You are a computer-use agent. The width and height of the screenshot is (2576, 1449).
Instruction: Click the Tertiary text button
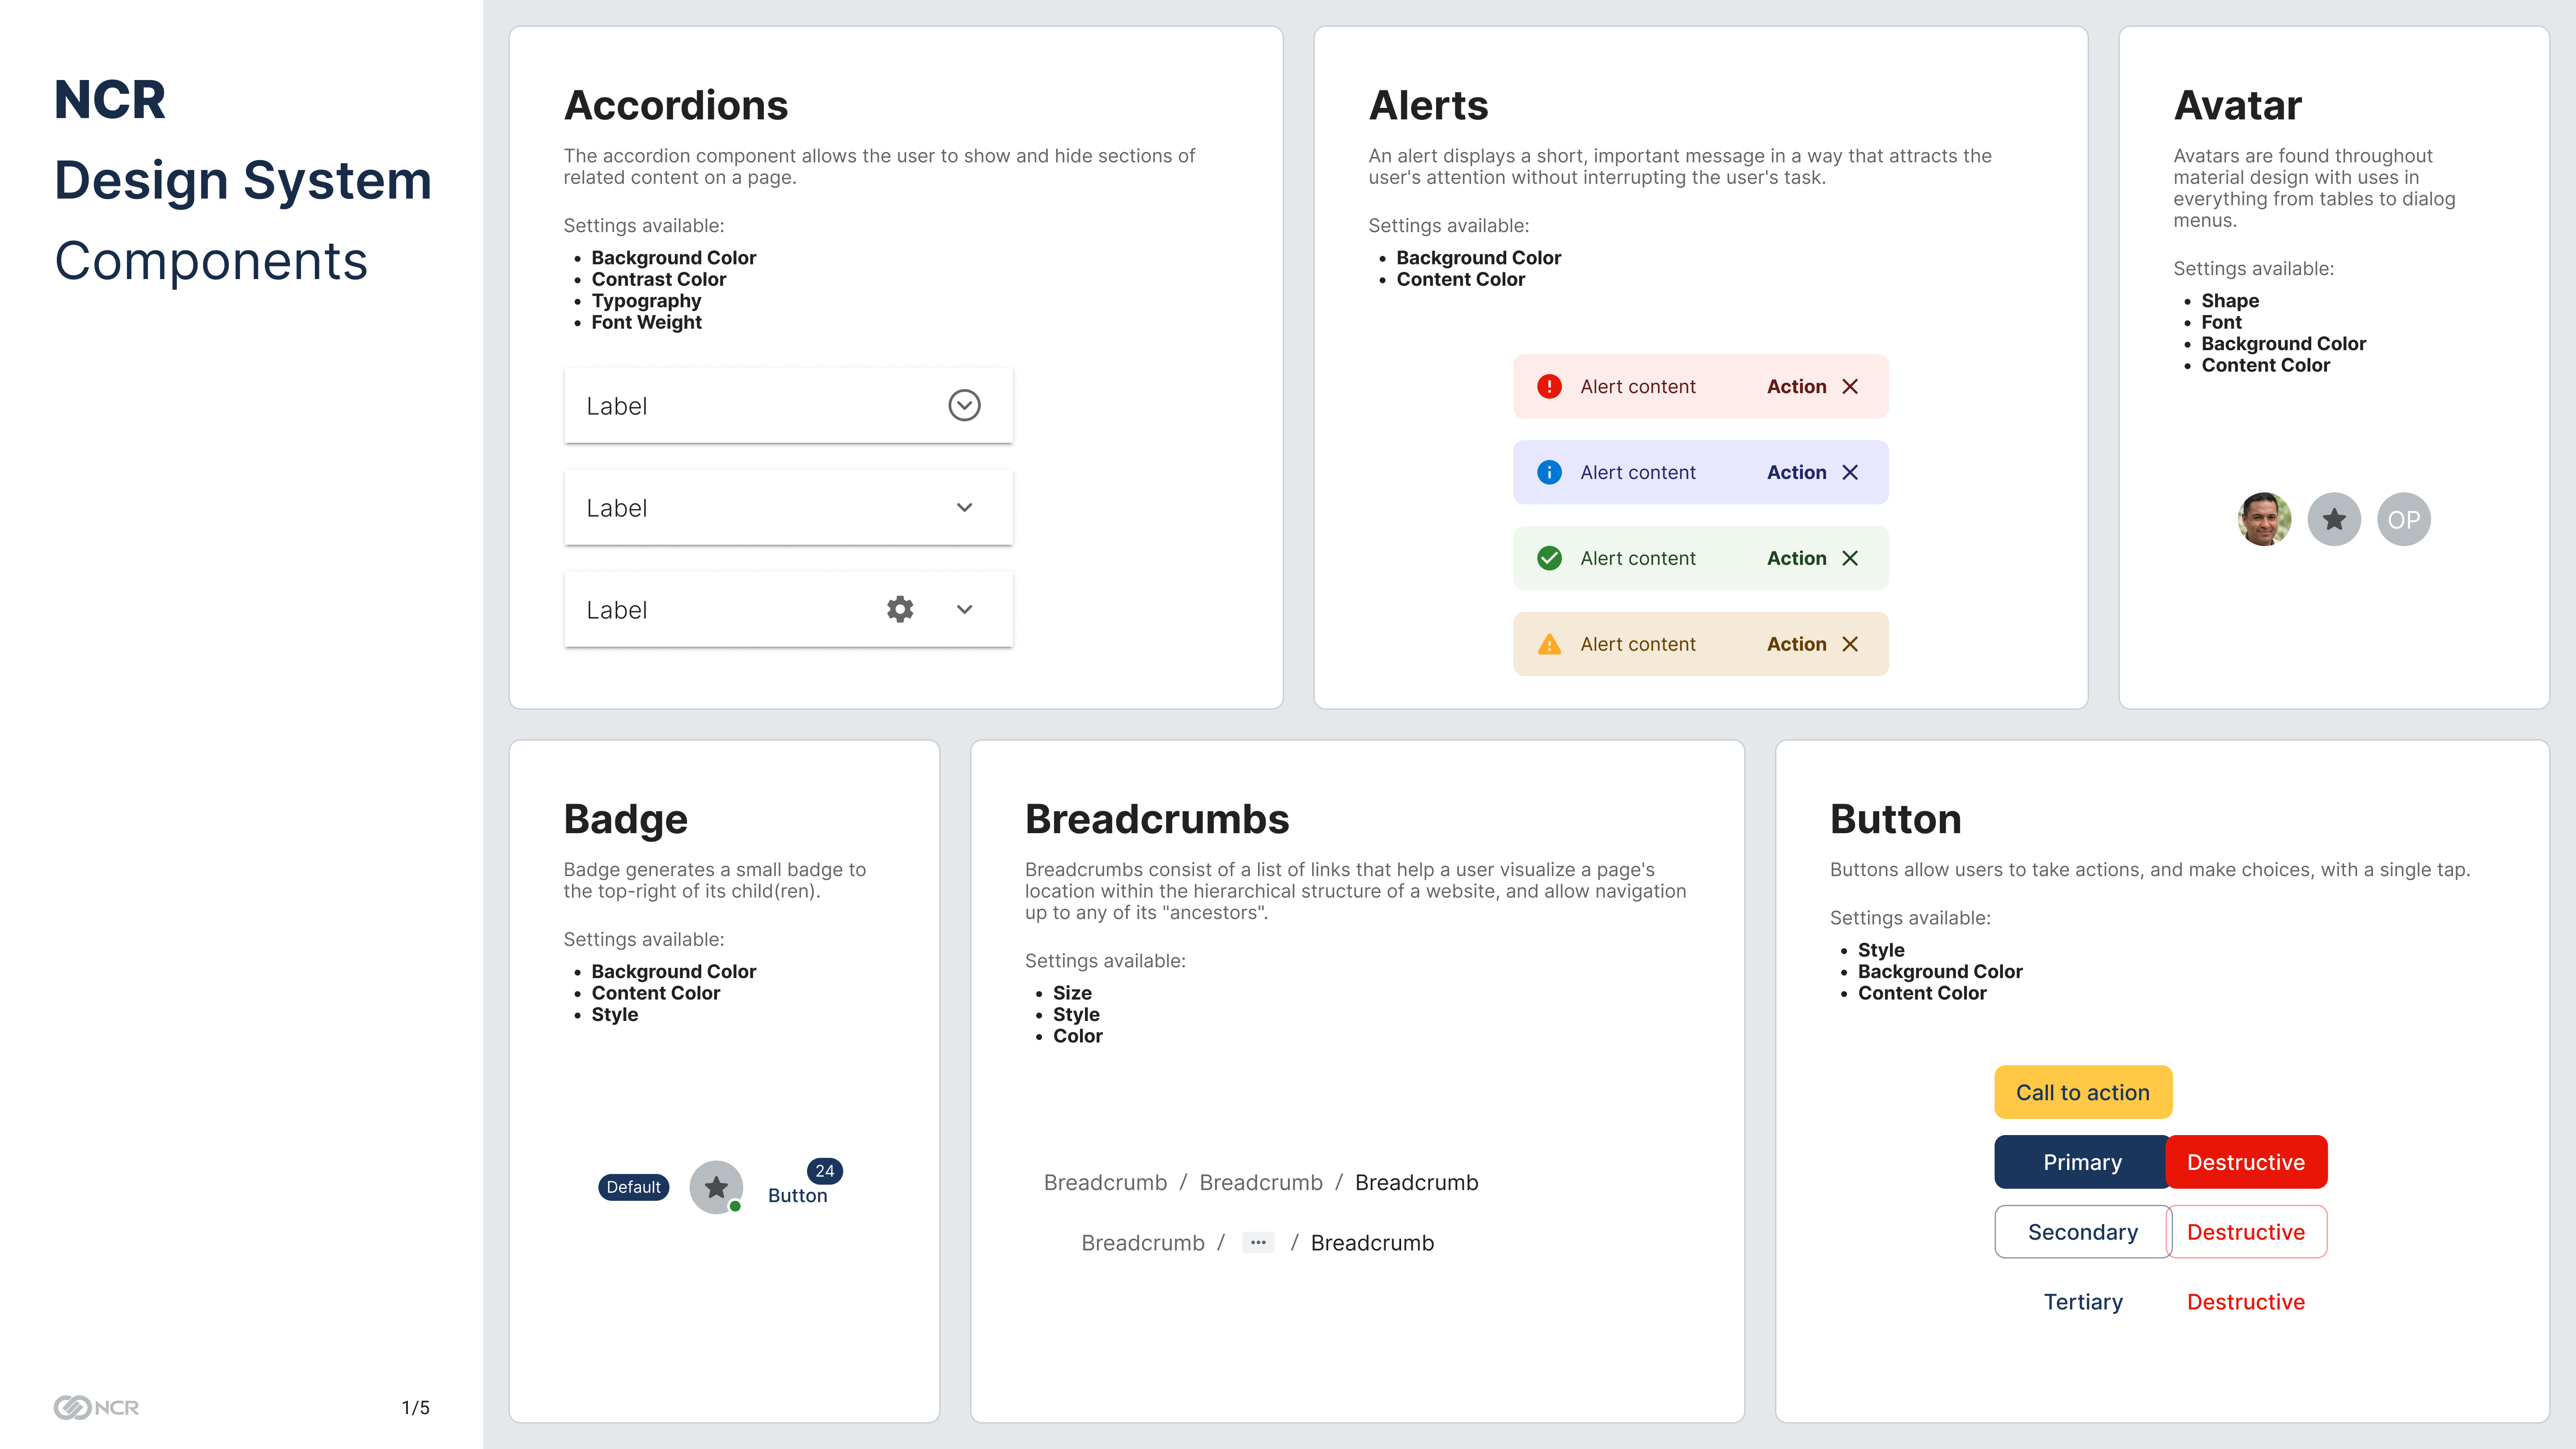[x=2083, y=1302]
